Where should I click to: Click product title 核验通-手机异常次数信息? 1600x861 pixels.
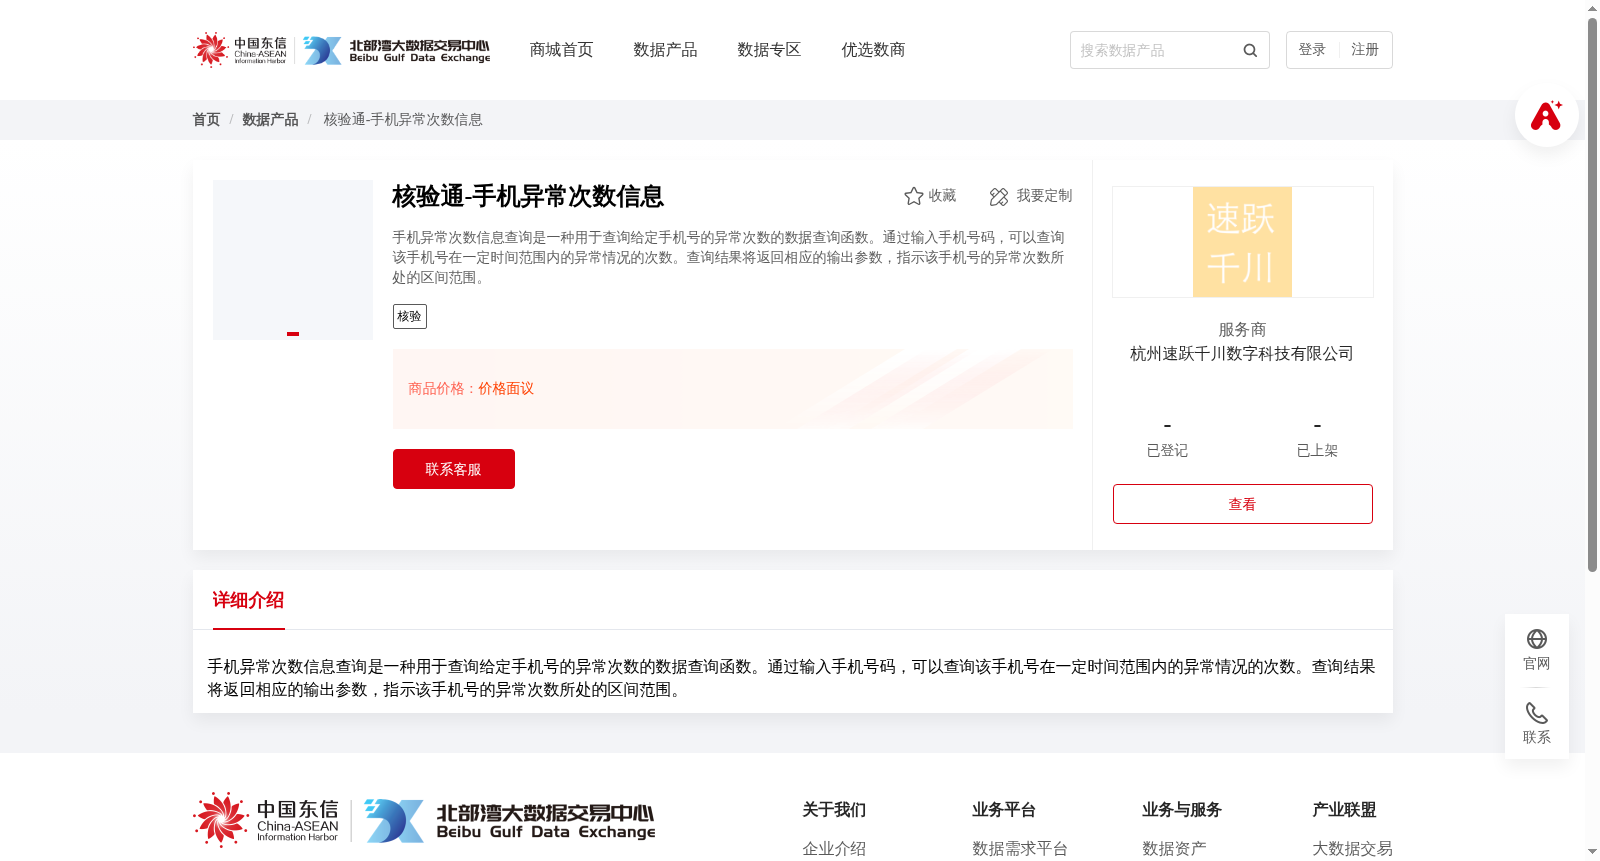(528, 196)
